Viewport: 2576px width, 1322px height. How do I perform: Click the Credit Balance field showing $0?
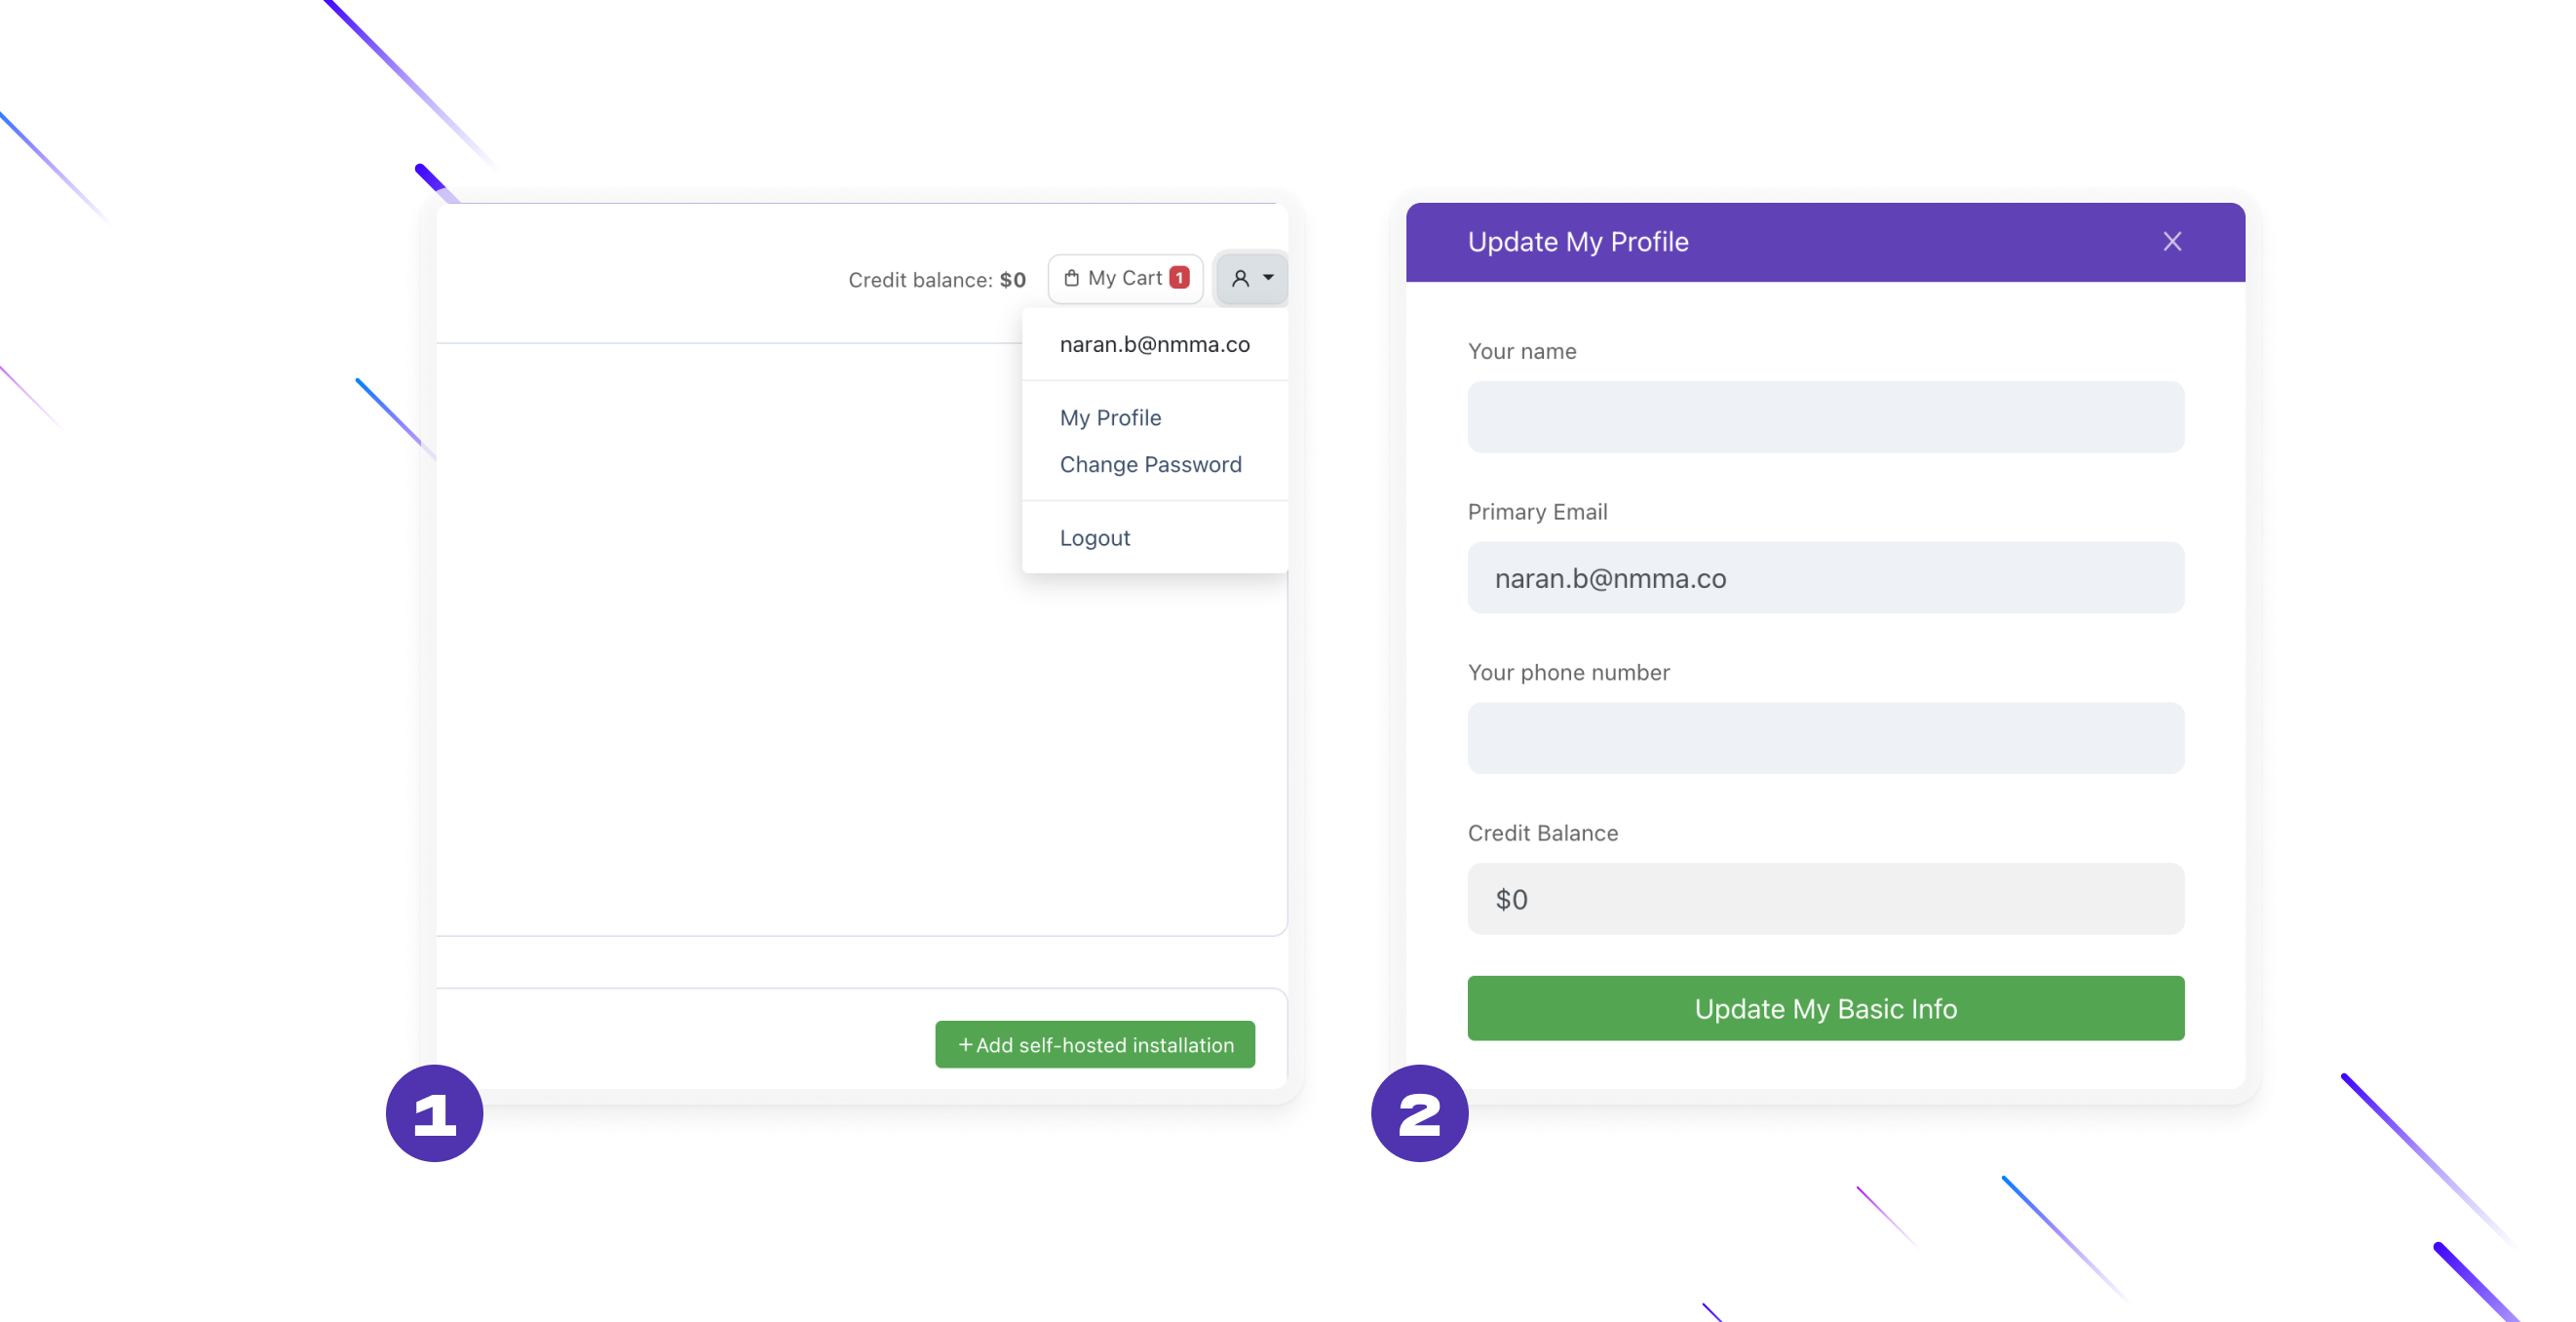point(1825,899)
